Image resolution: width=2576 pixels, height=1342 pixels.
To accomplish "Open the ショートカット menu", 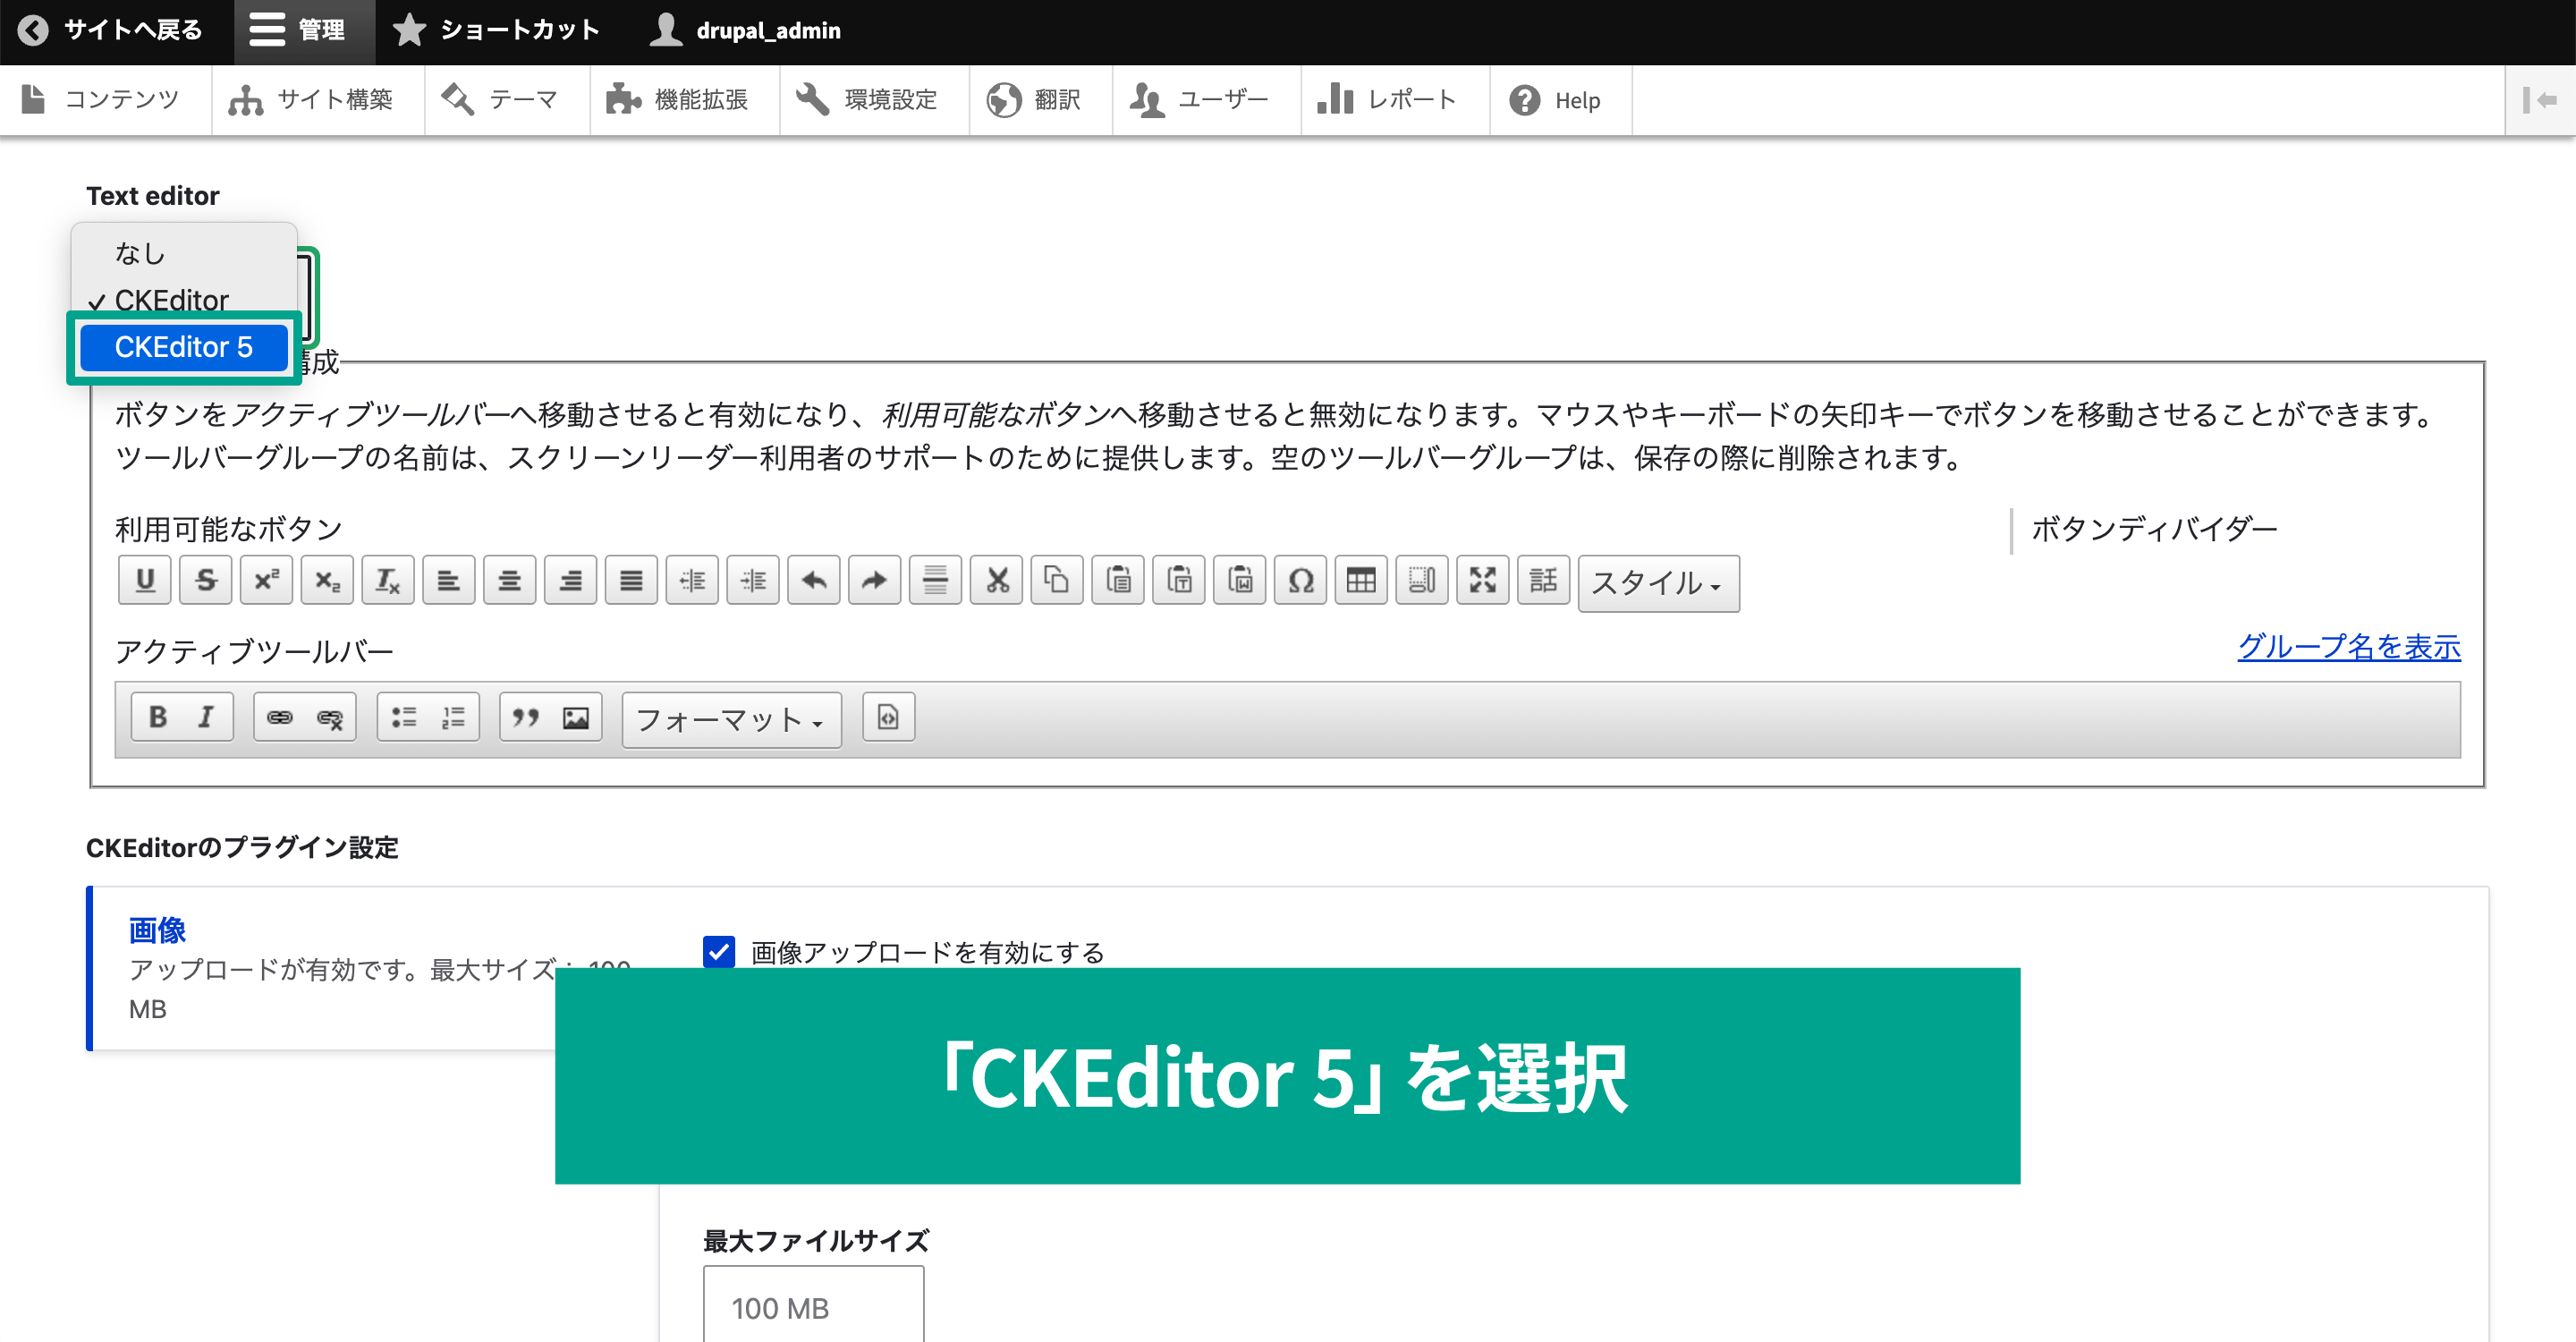I will [497, 31].
